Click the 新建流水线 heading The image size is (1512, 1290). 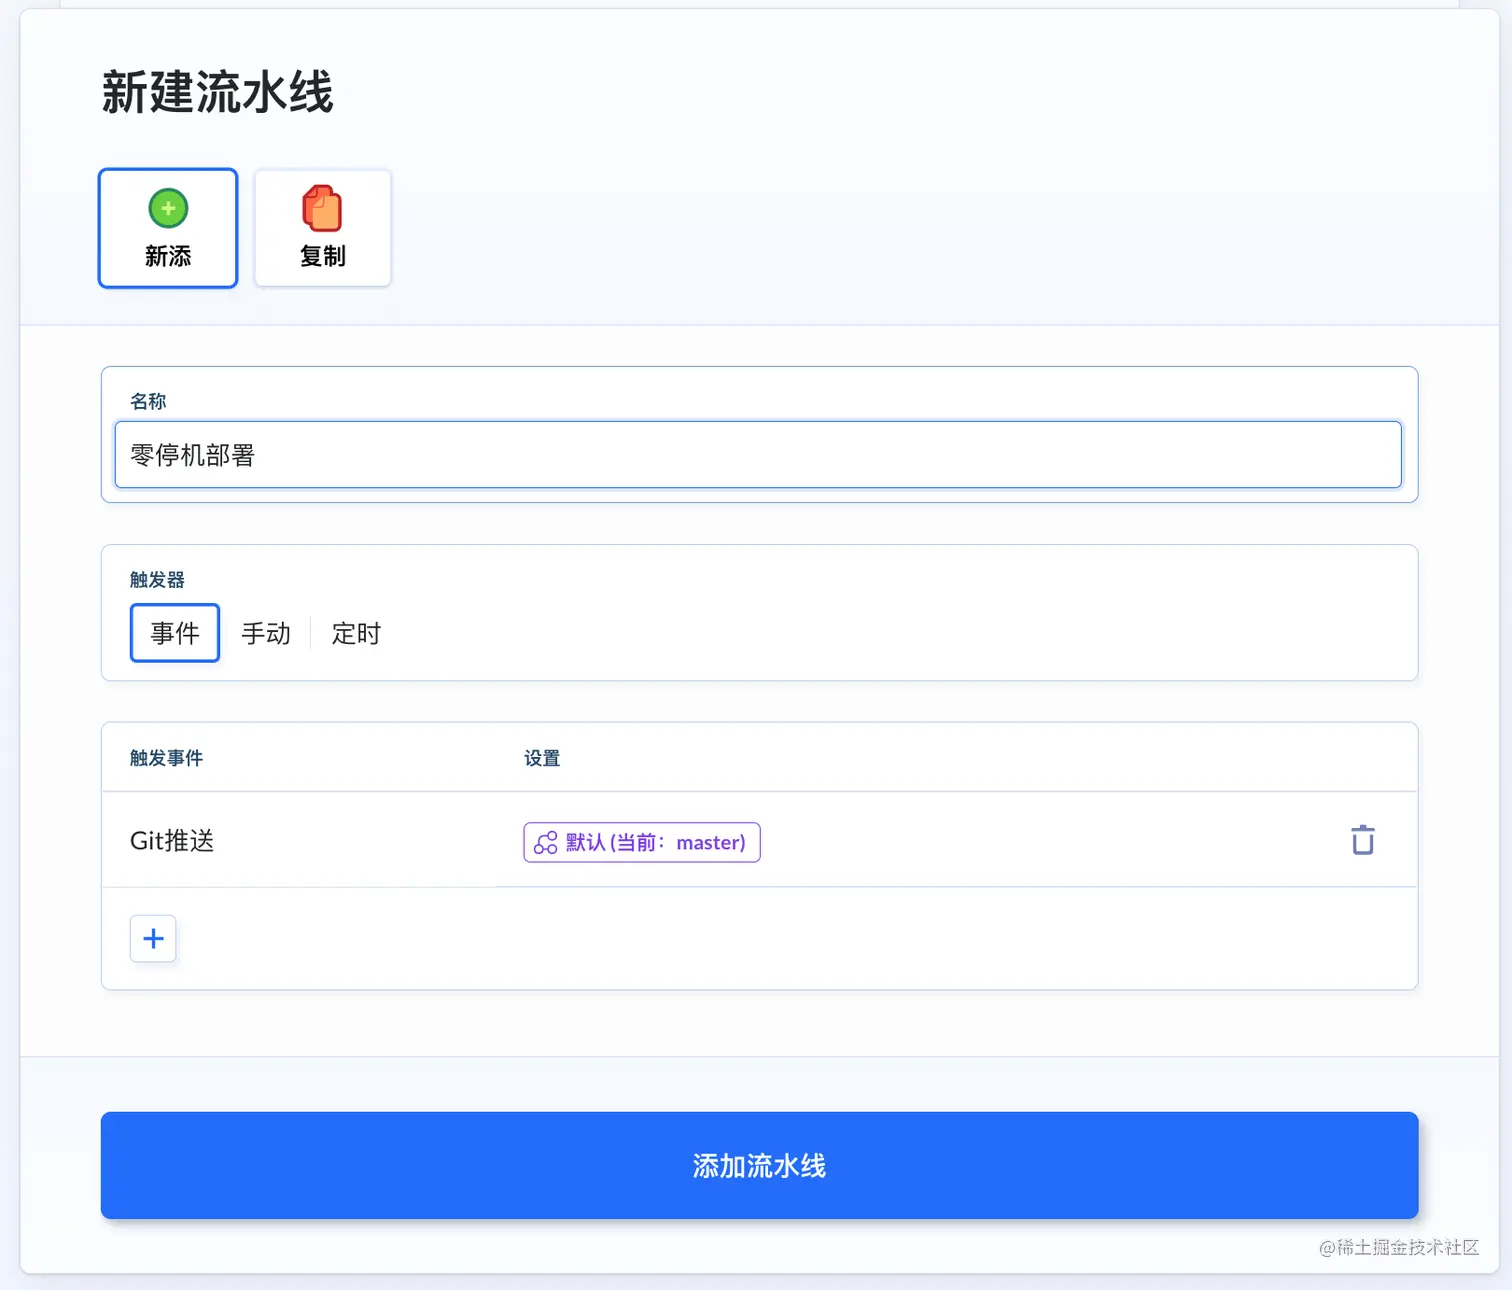(x=217, y=93)
